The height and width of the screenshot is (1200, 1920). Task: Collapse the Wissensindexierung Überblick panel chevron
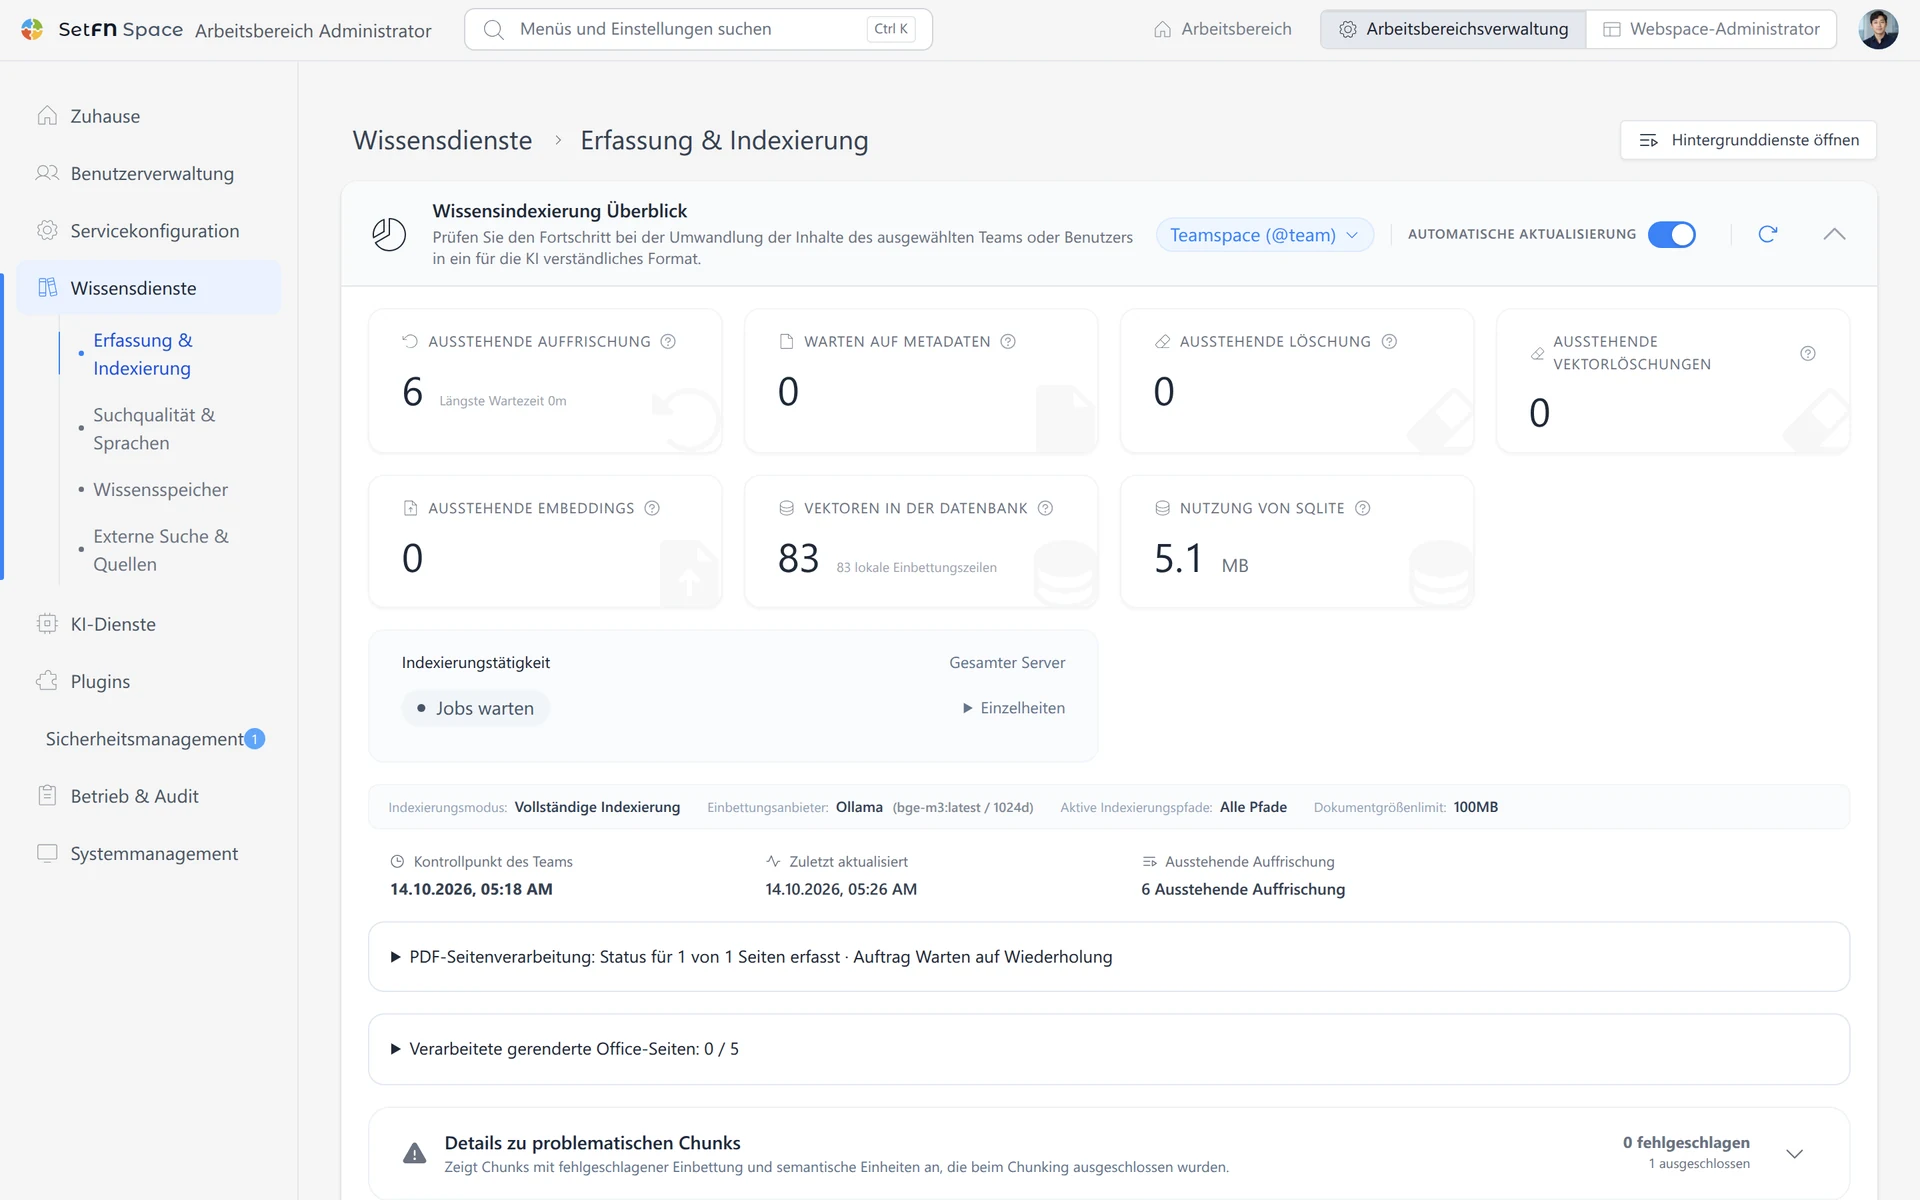coord(1834,234)
